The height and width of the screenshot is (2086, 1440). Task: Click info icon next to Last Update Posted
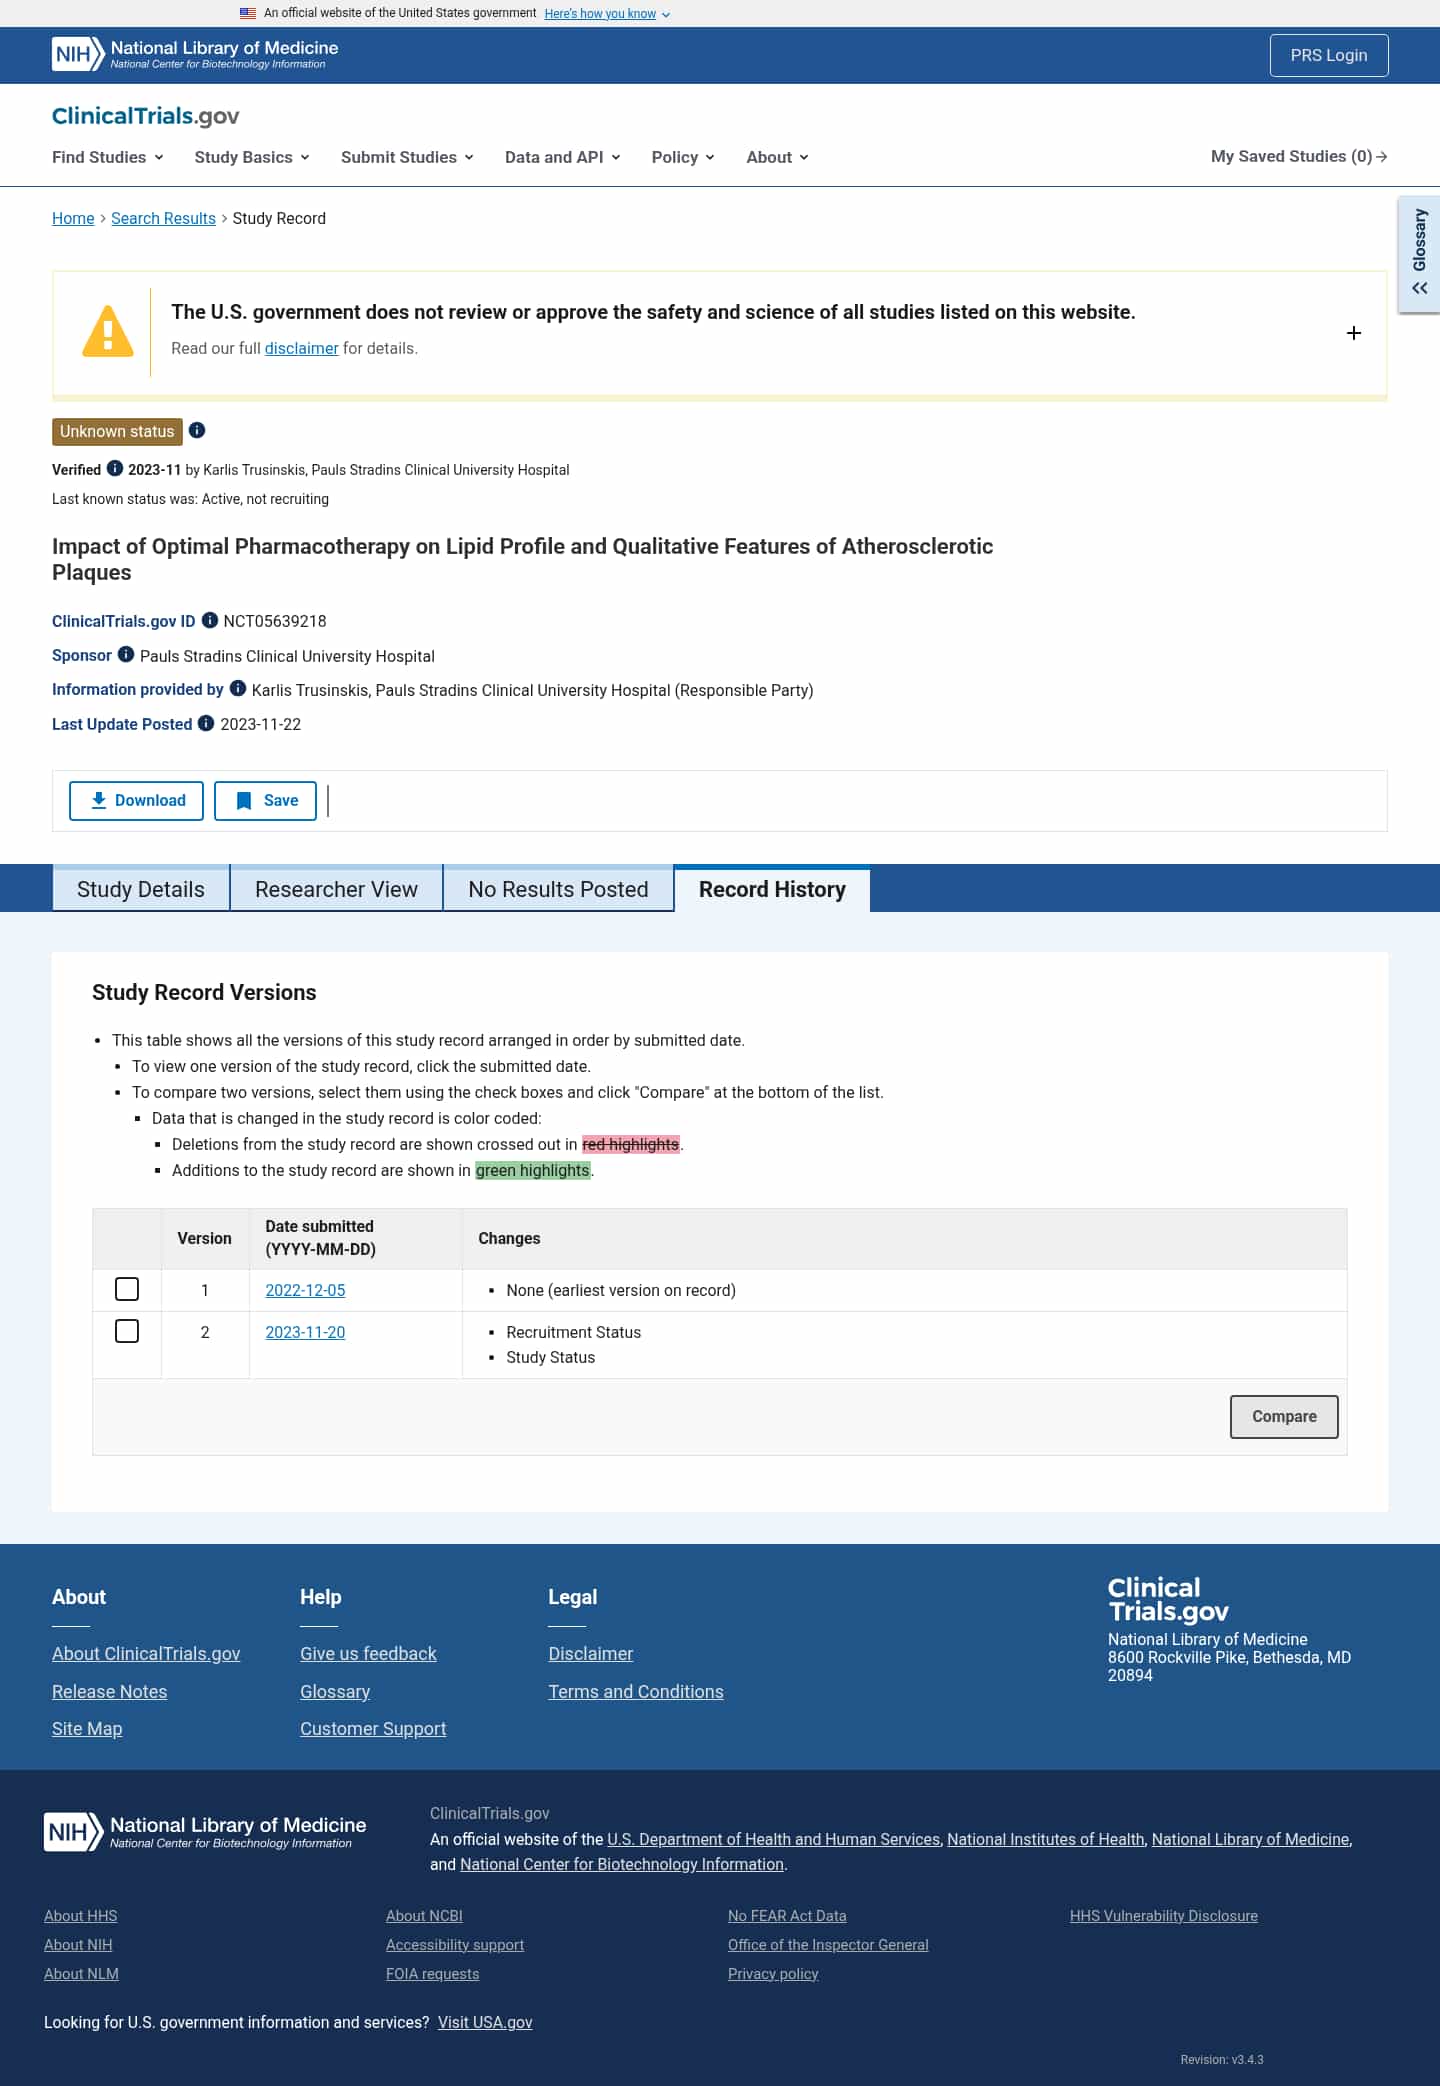tap(206, 723)
